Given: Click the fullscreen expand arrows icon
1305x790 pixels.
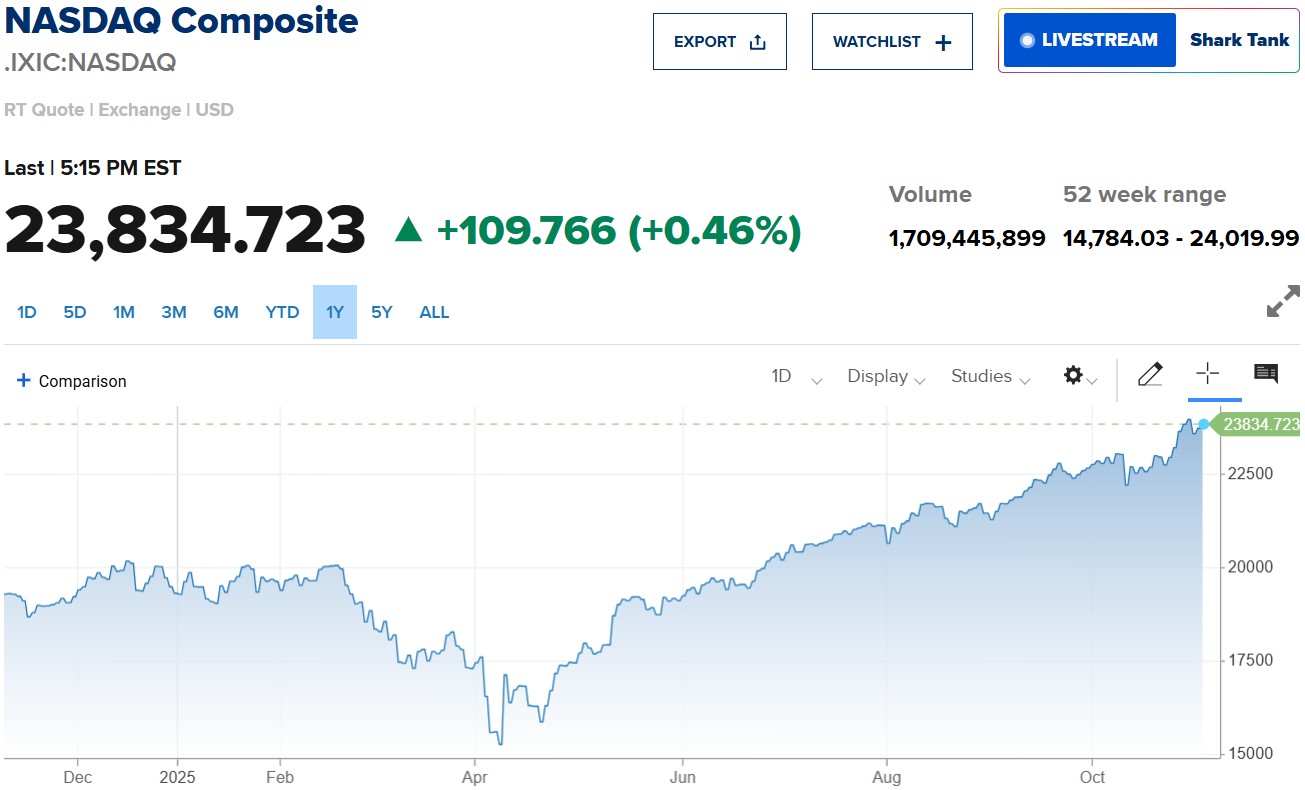Looking at the screenshot, I should pyautogui.click(x=1282, y=301).
